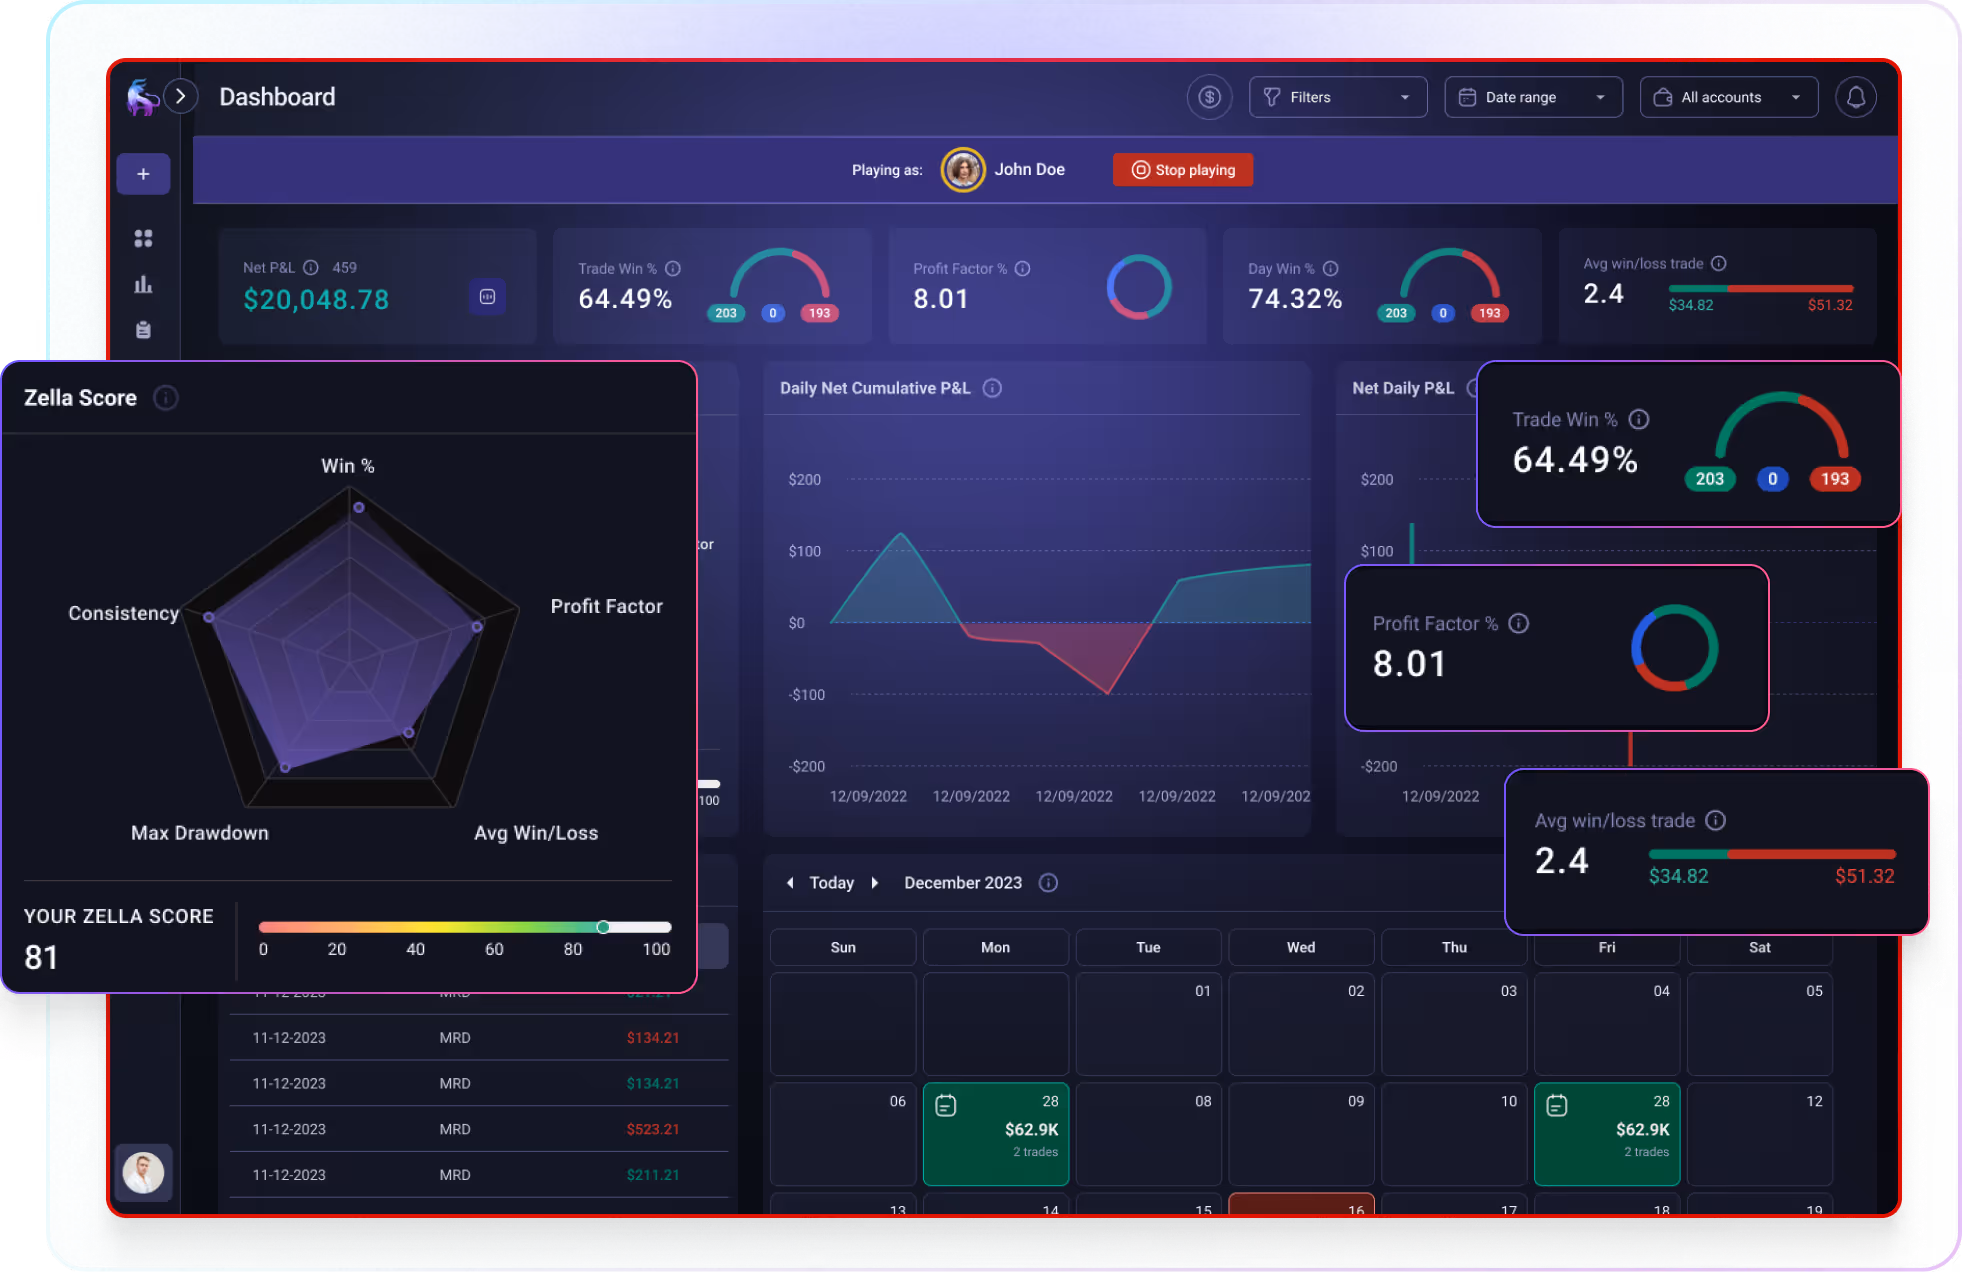
Task: Open the Filters dropdown
Action: click(x=1337, y=97)
